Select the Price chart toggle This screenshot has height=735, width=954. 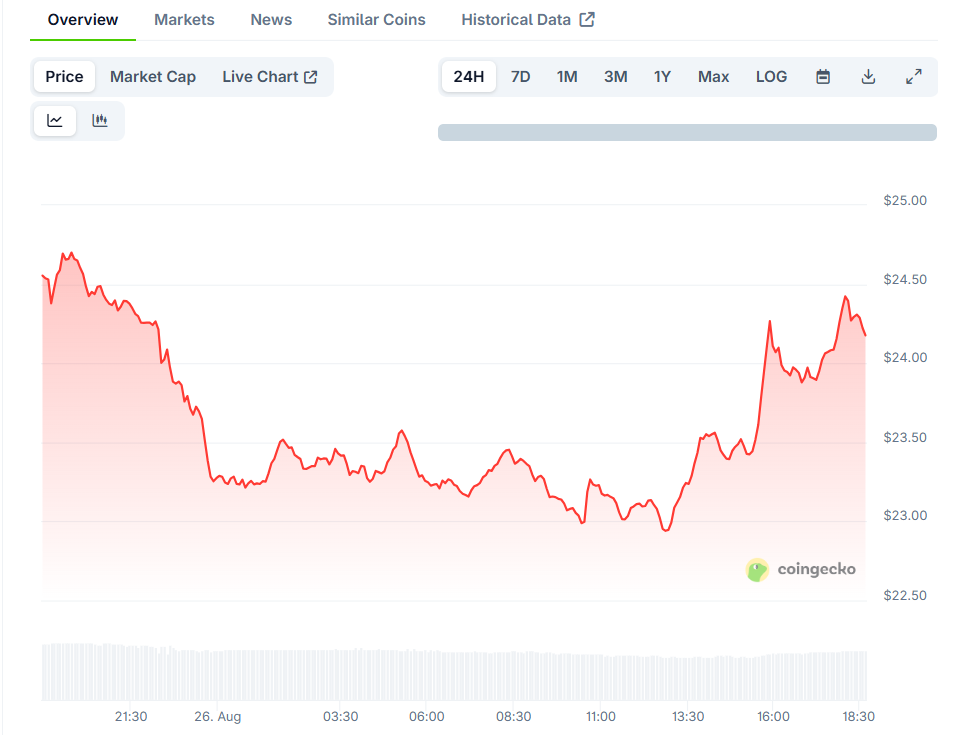[64, 77]
